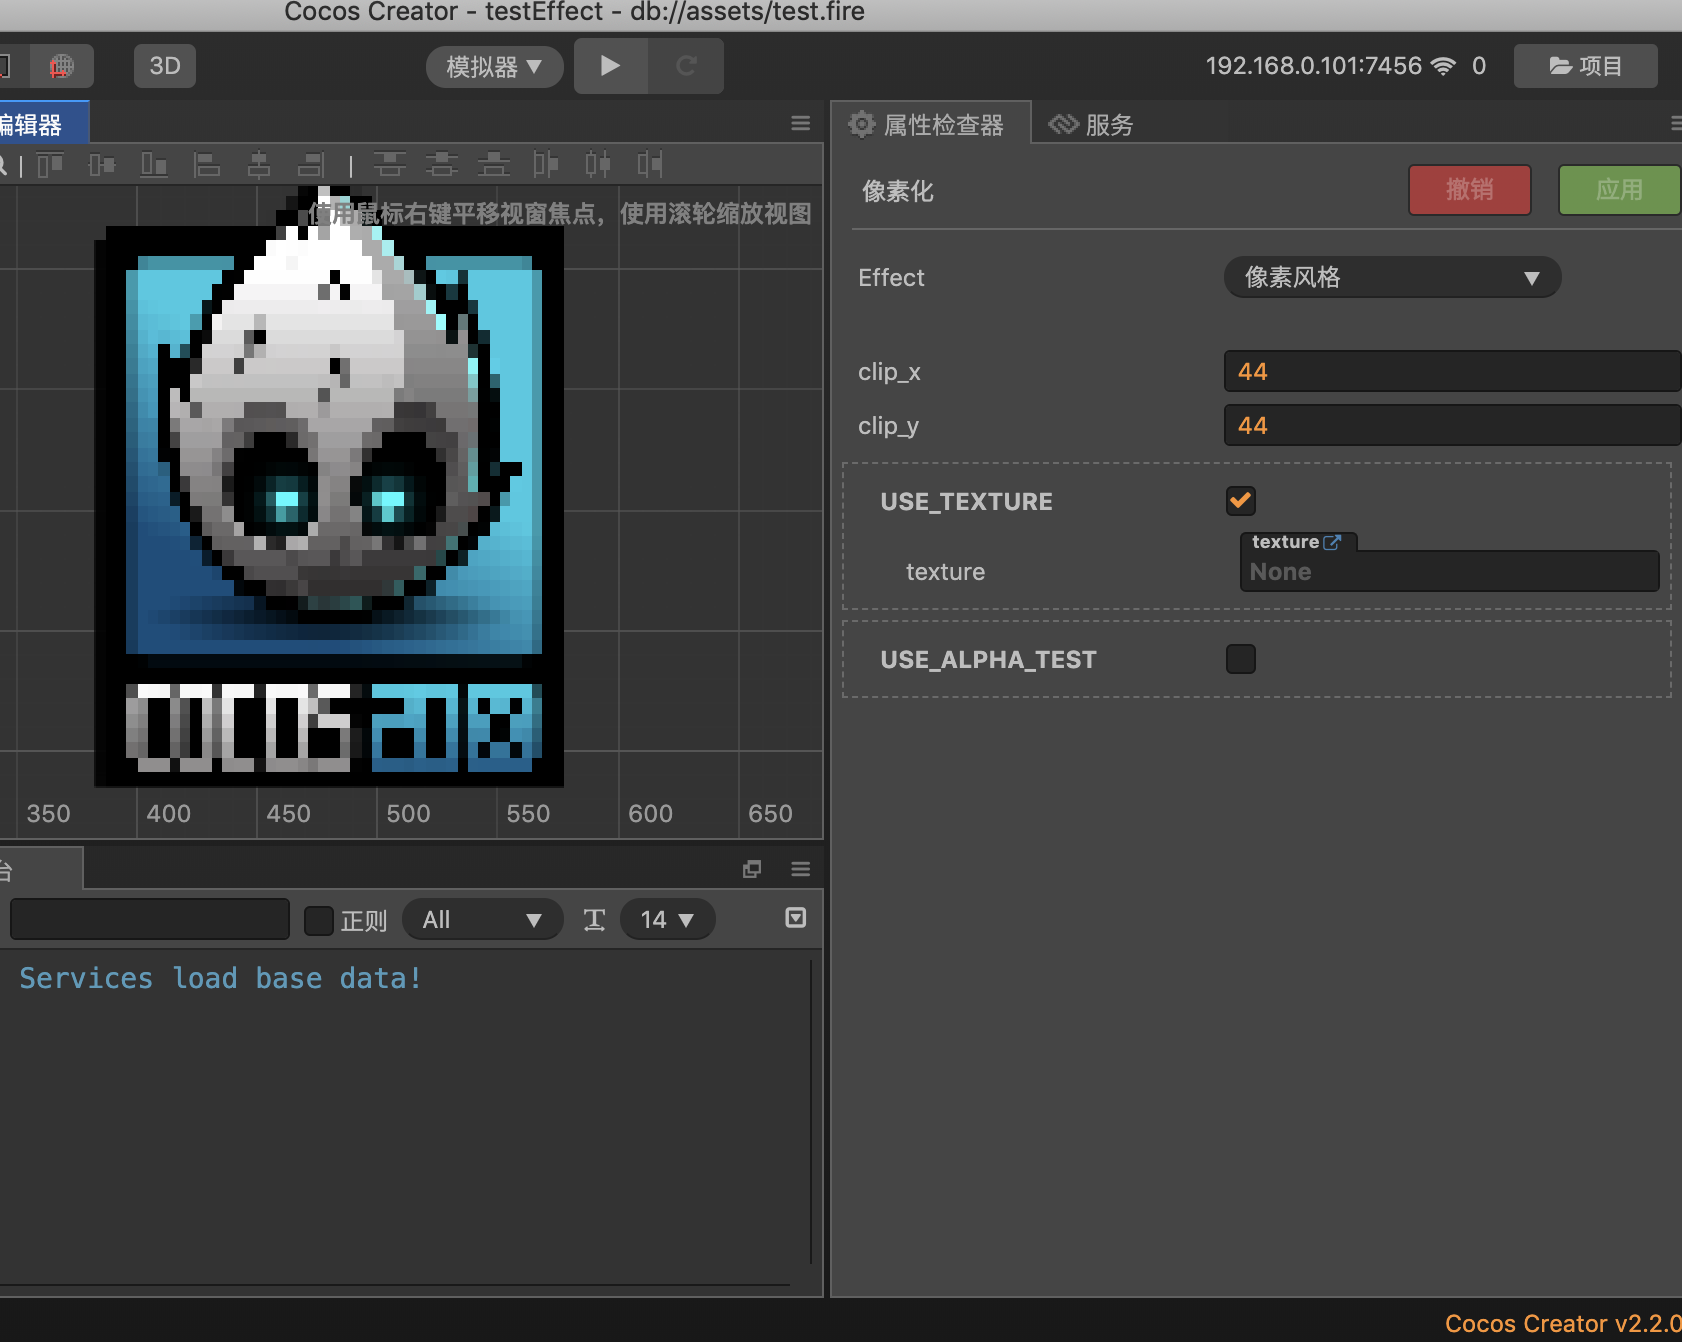Select the 'Services load base data!' log
The image size is (1682, 1342).
click(221, 978)
